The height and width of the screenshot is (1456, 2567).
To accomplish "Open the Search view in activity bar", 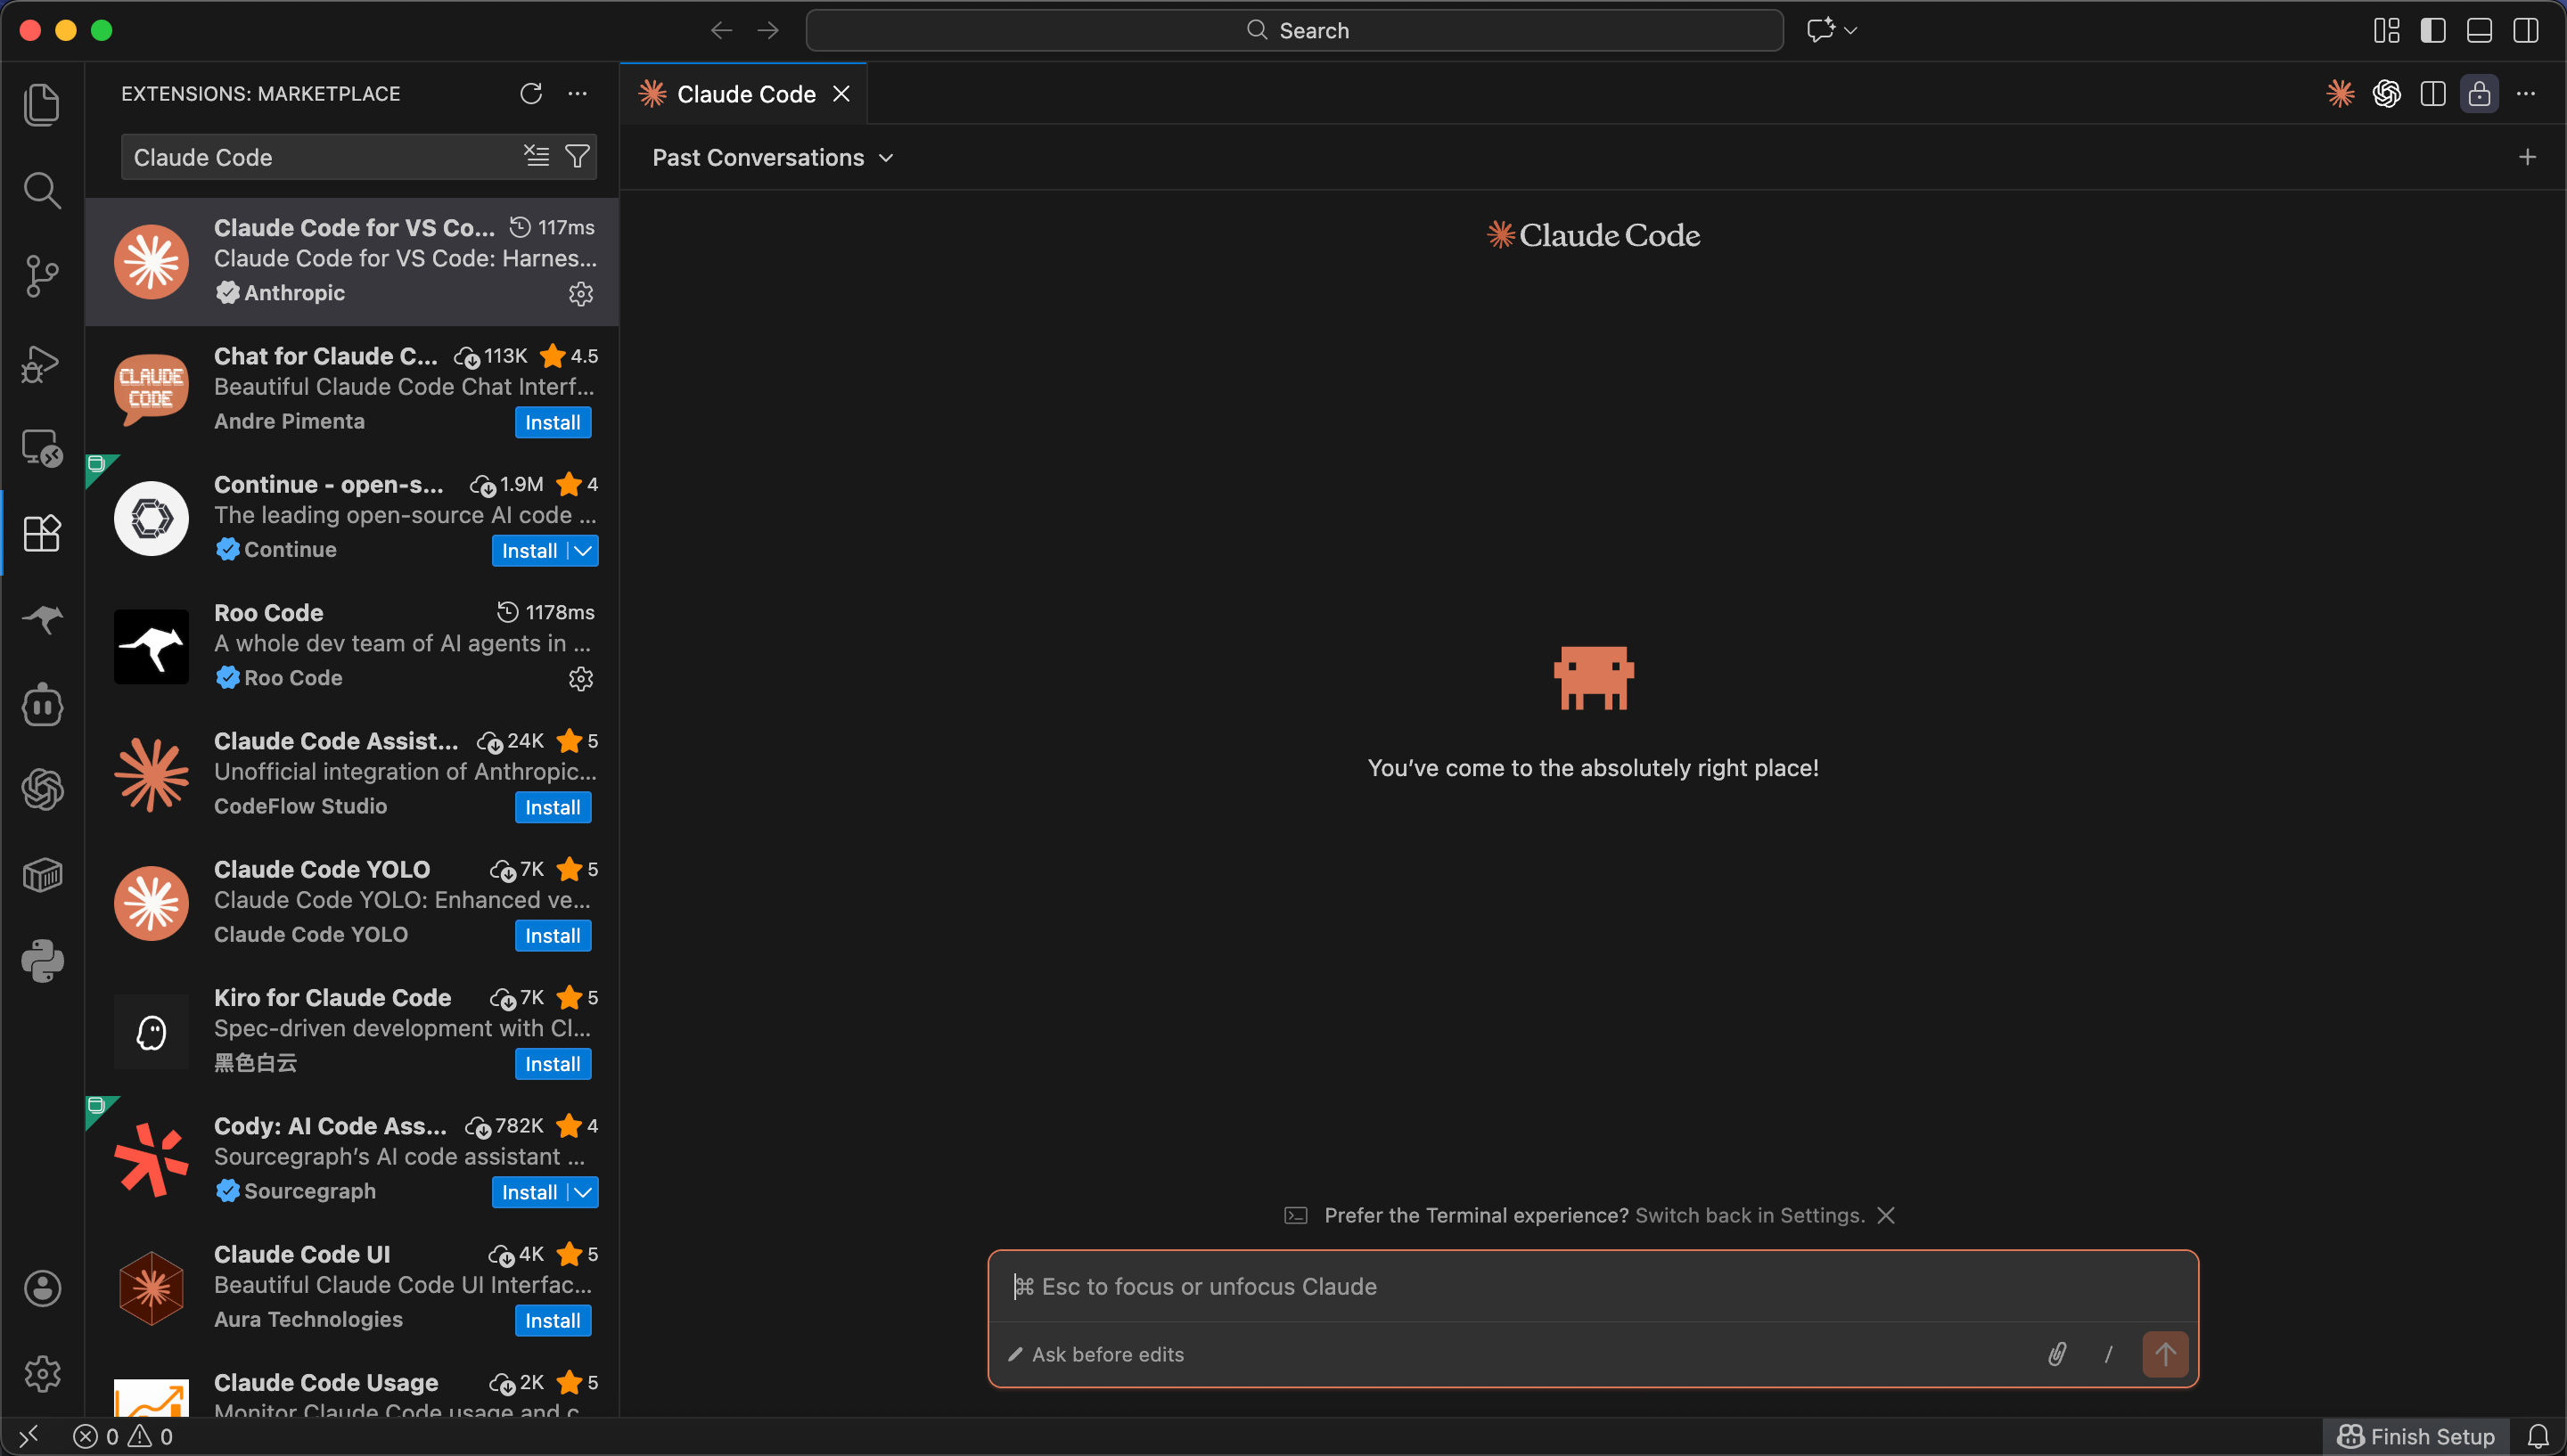I will click(x=42, y=190).
